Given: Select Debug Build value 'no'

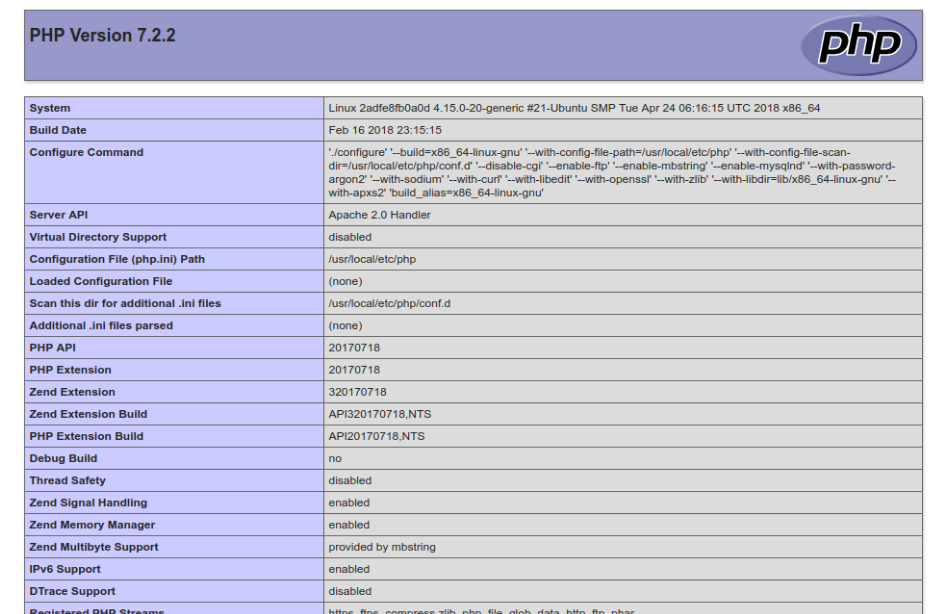Looking at the screenshot, I should tap(335, 458).
